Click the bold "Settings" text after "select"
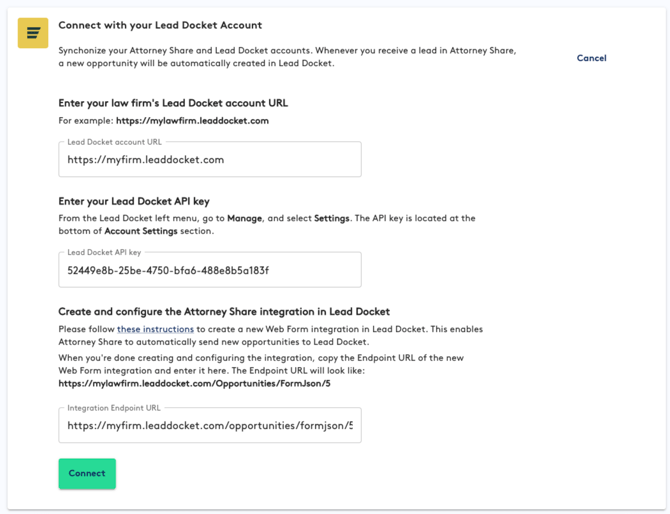This screenshot has width=670, height=514. (x=332, y=218)
